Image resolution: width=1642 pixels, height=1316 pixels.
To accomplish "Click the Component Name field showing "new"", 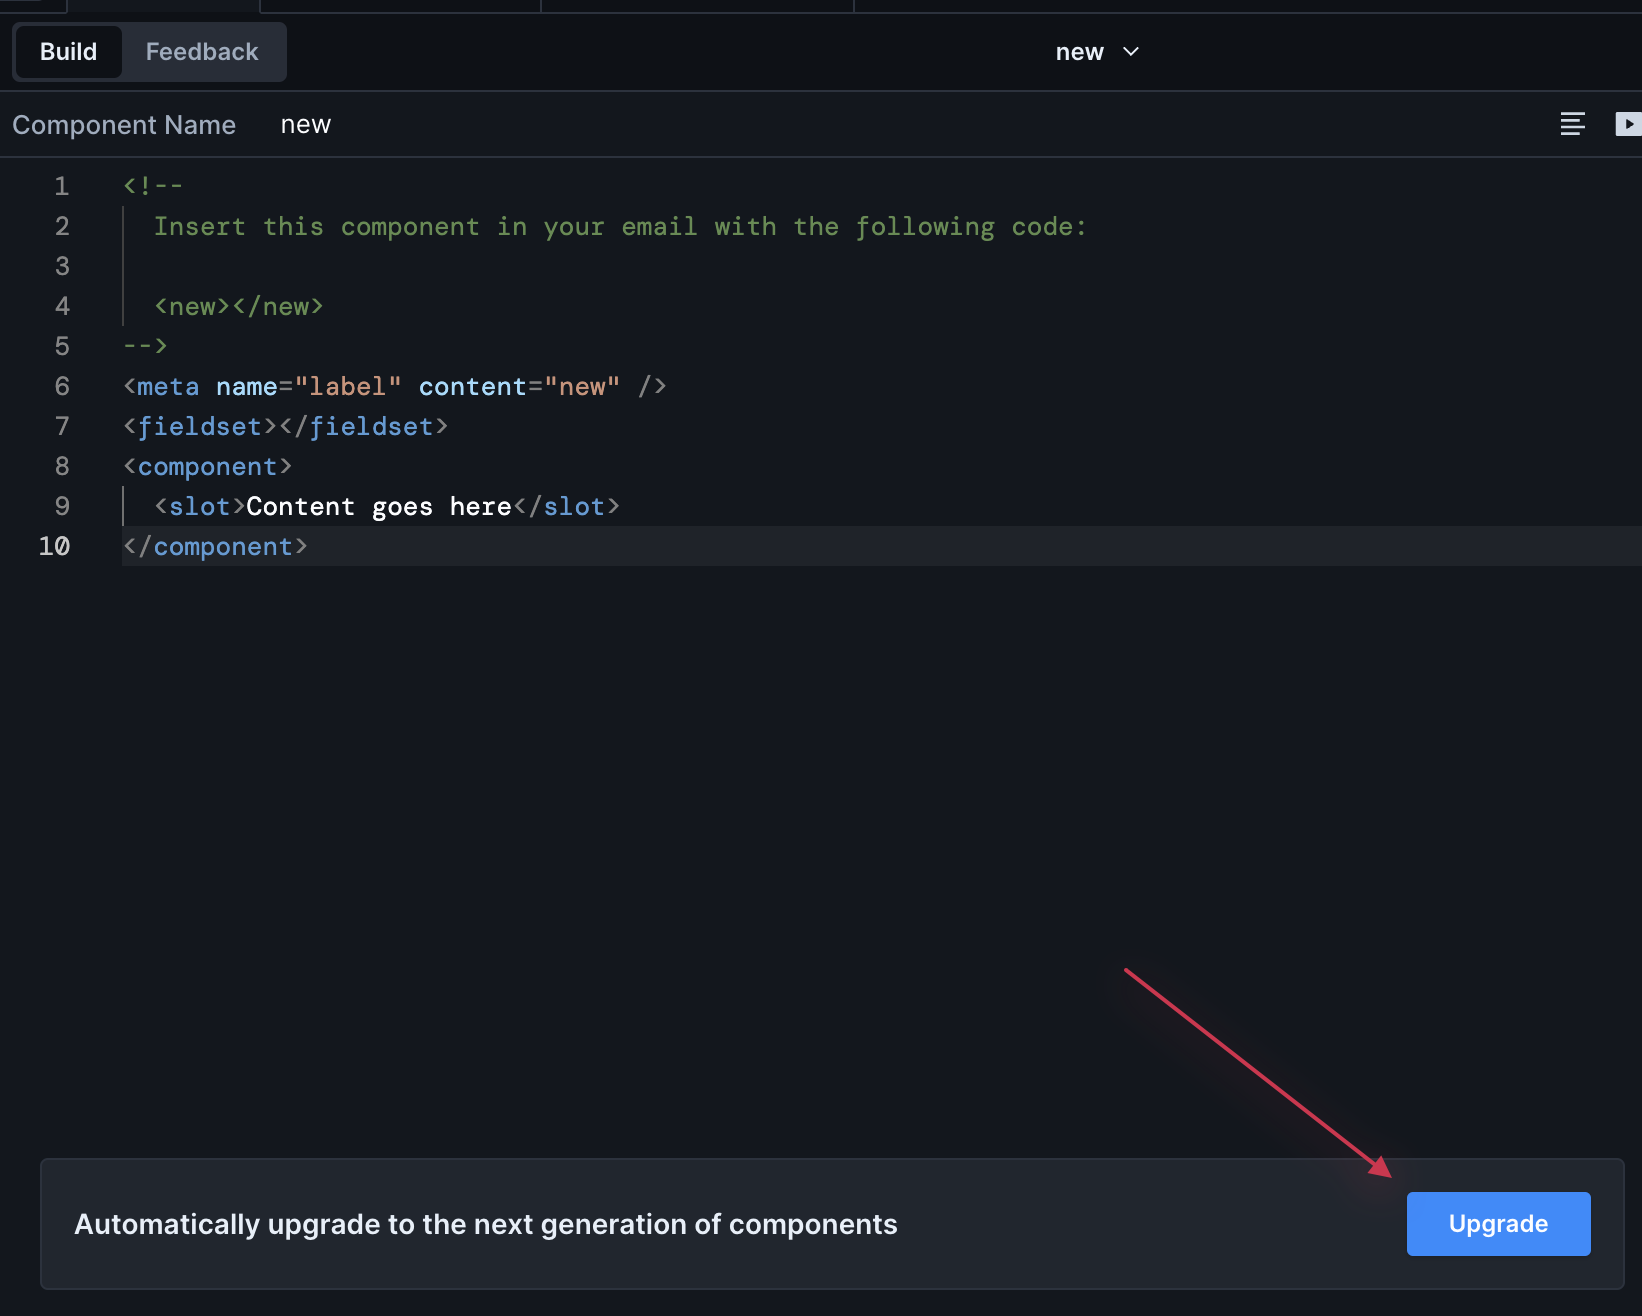I will pos(306,125).
